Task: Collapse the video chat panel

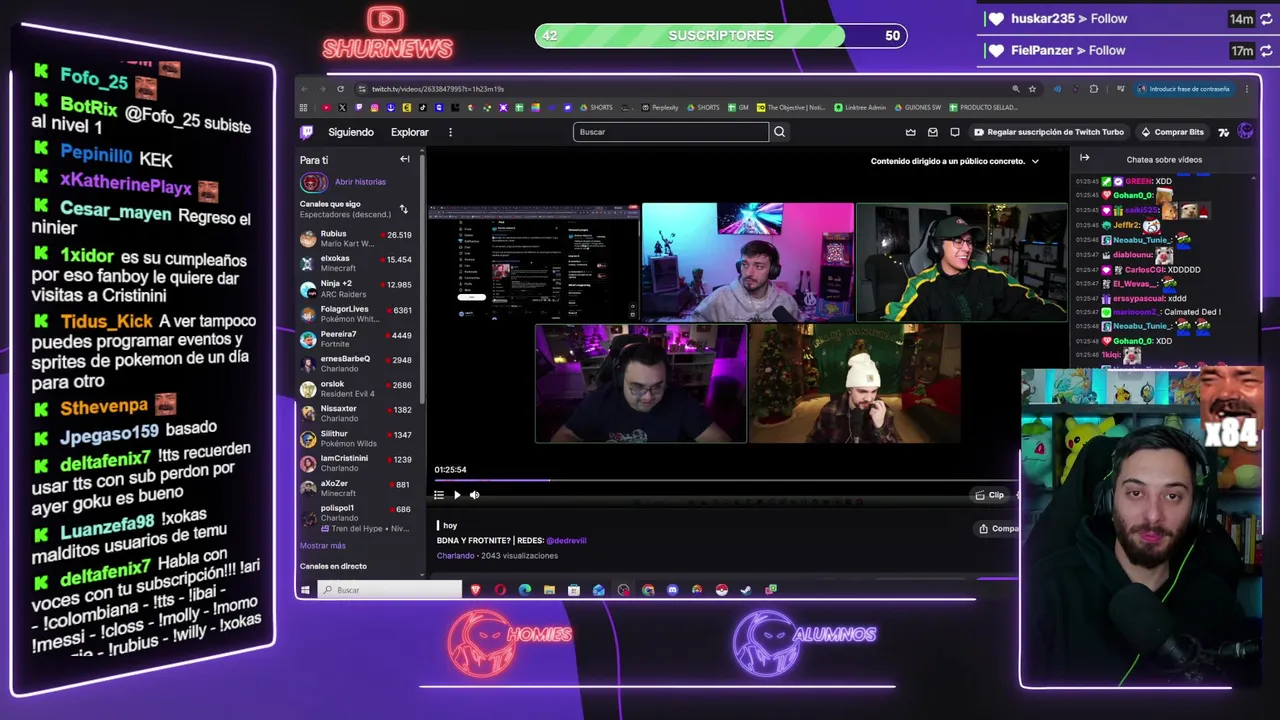Action: tap(1085, 158)
